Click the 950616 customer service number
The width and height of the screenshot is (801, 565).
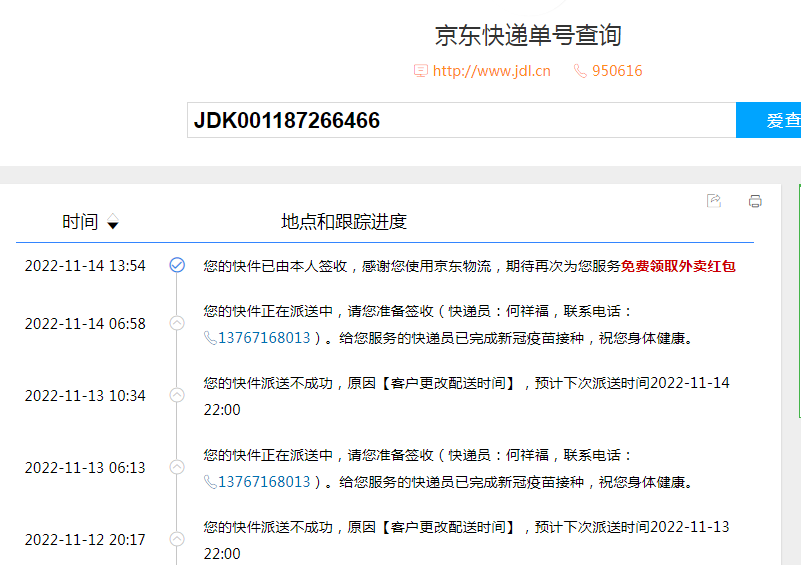[617, 71]
